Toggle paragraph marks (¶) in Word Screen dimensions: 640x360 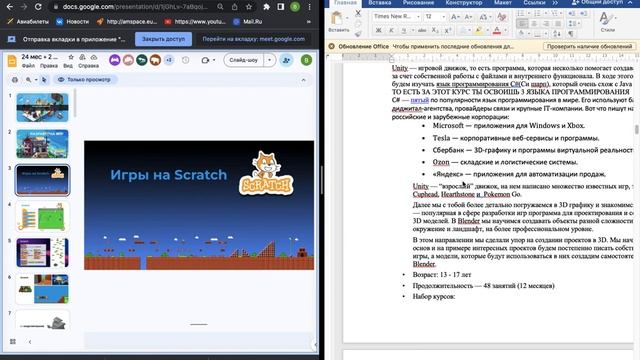pos(571,33)
